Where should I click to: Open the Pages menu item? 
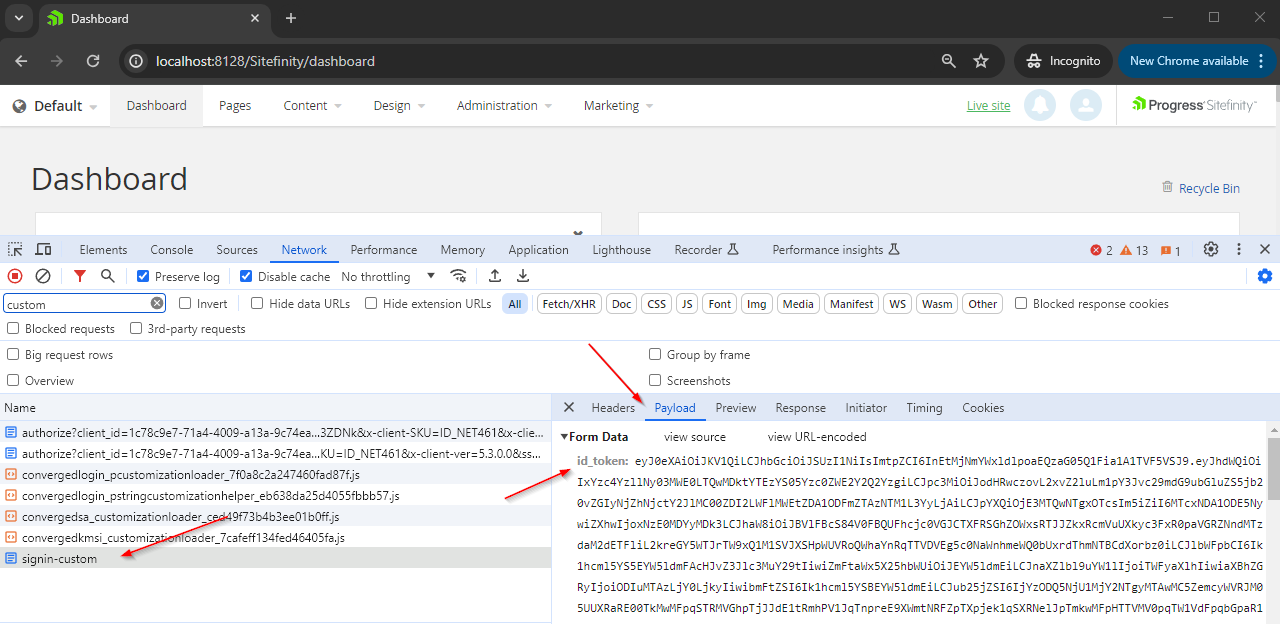click(235, 105)
